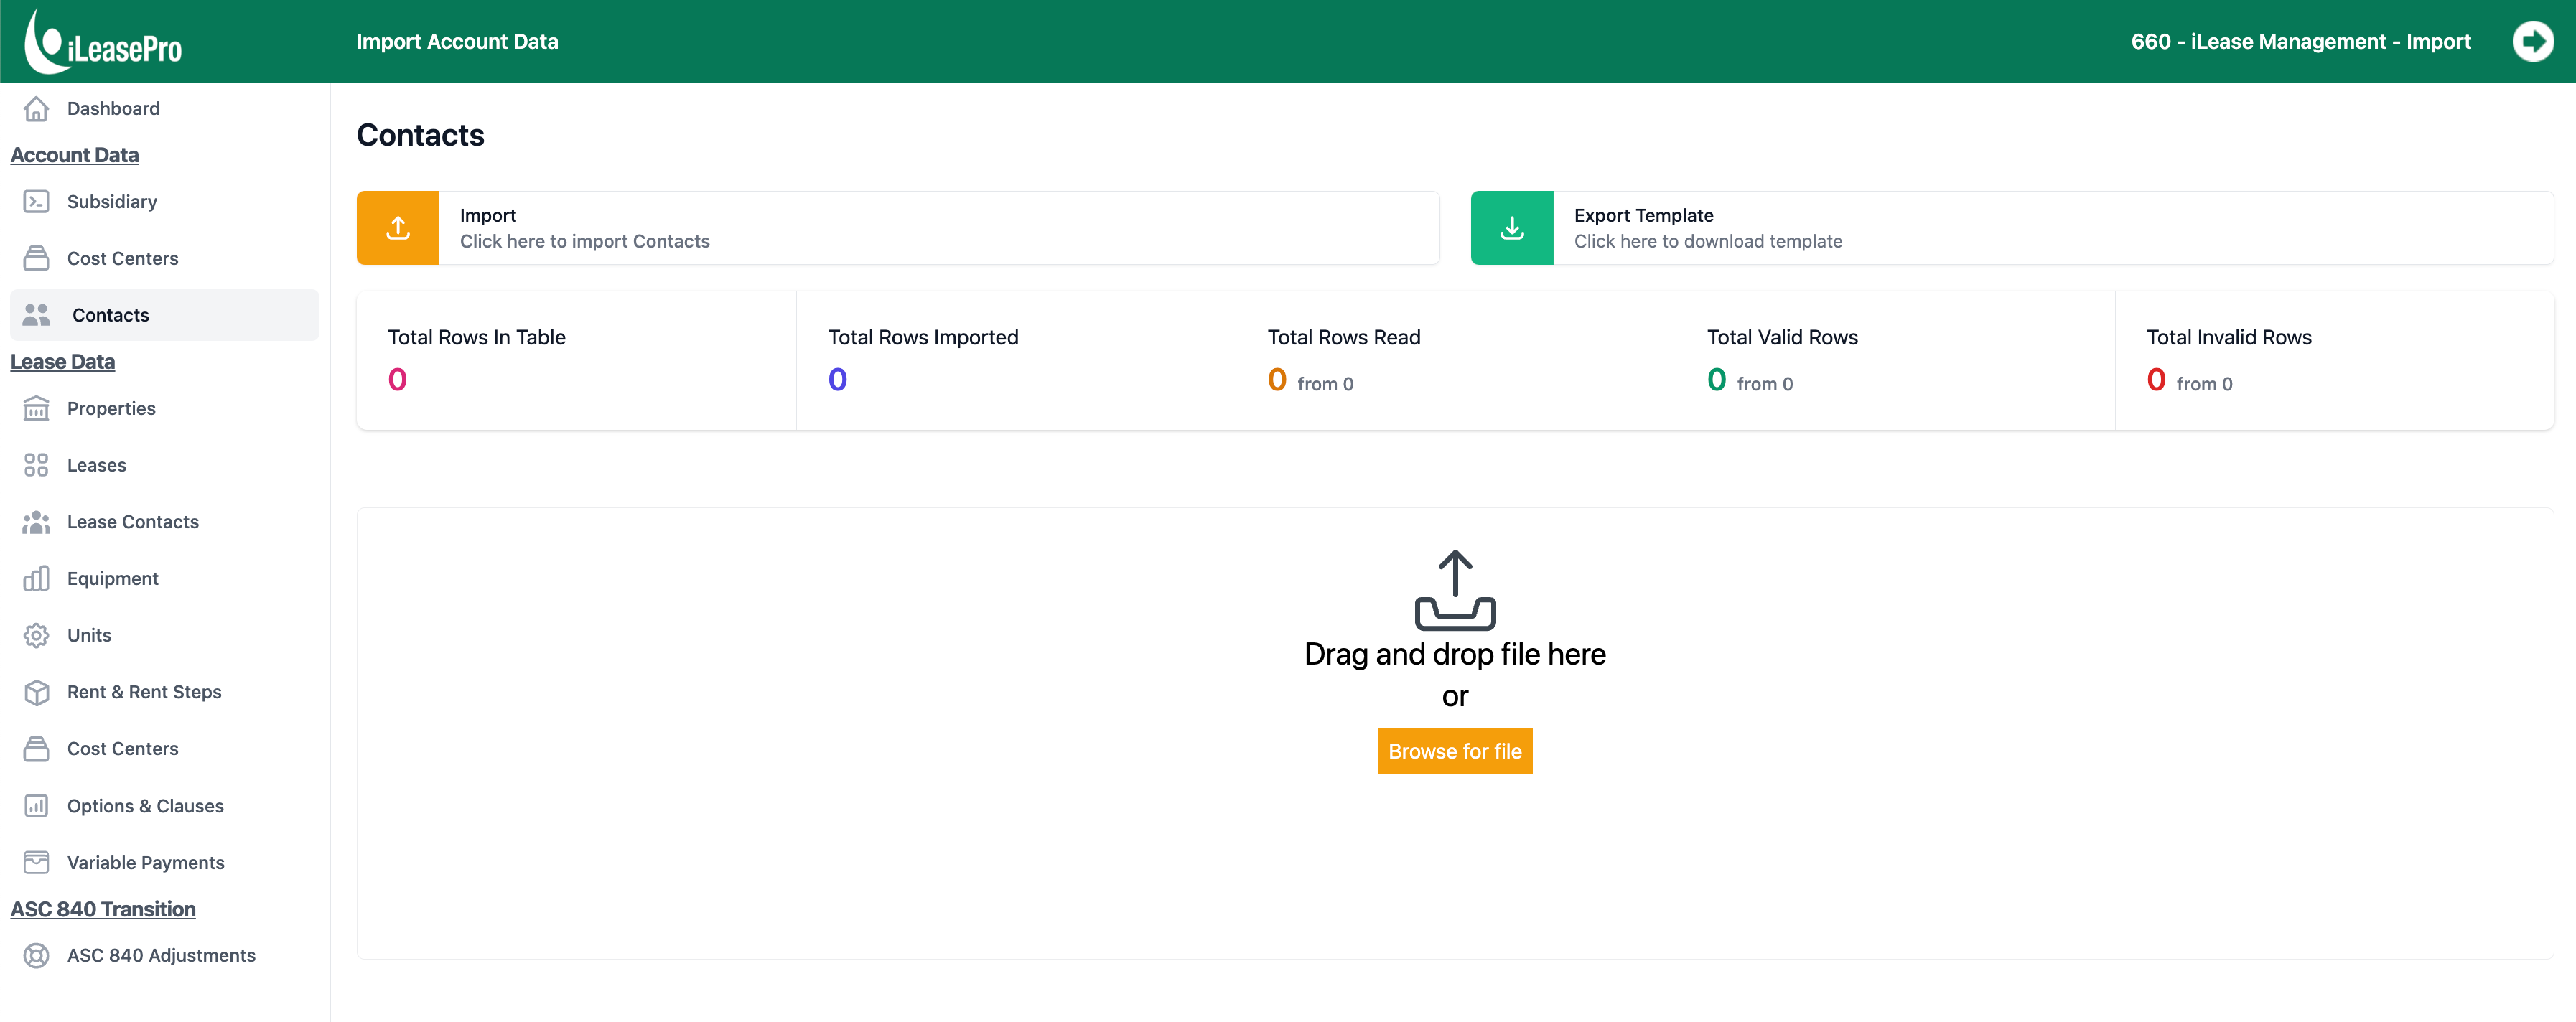This screenshot has height=1022, width=2576.
Task: Click the Account Data Cost Centers icon
Action: coord(36,258)
